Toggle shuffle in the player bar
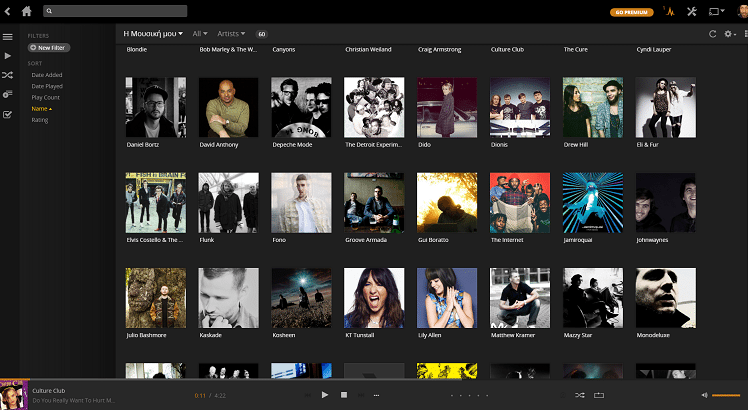The width and height of the screenshot is (748, 410). coord(580,395)
